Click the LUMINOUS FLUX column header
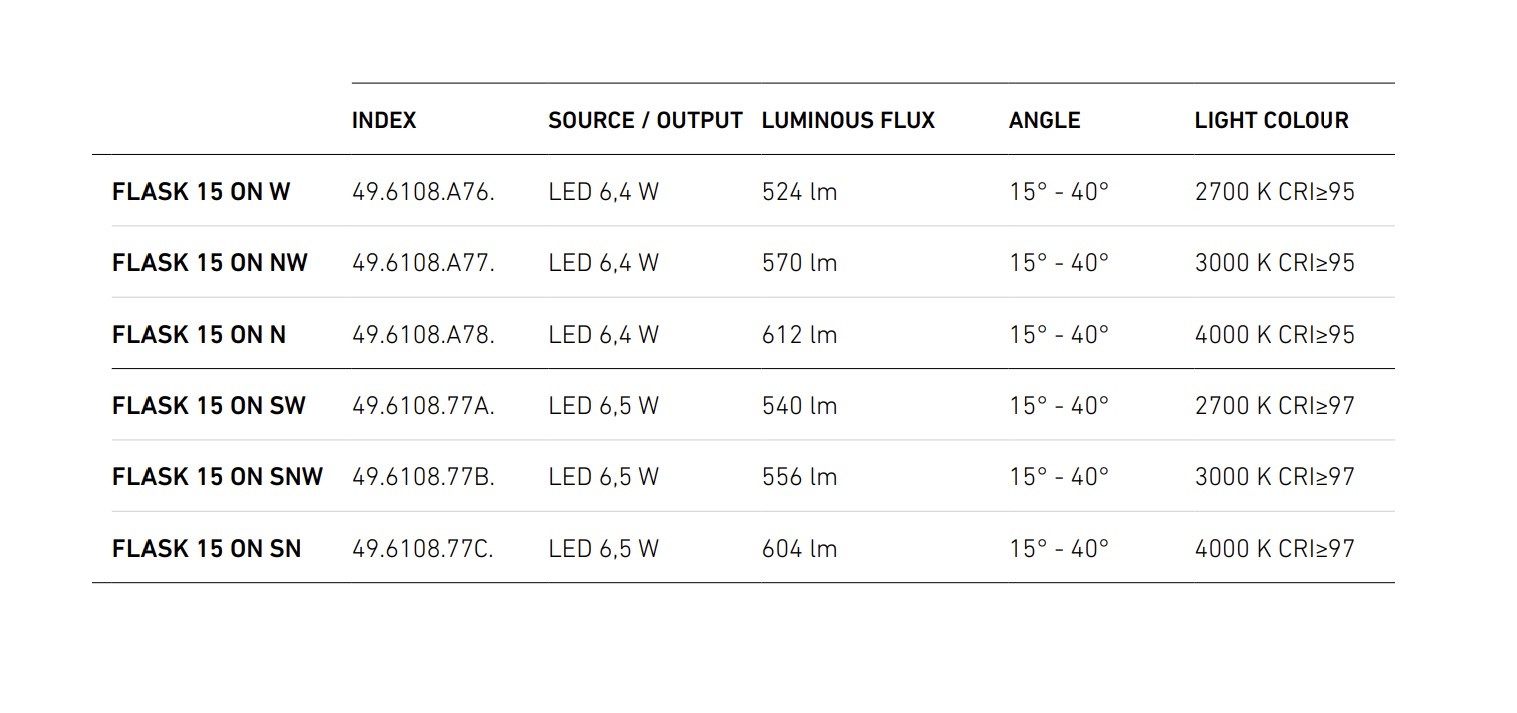Image resolution: width=1517 pixels, height=713 pixels. pos(848,121)
